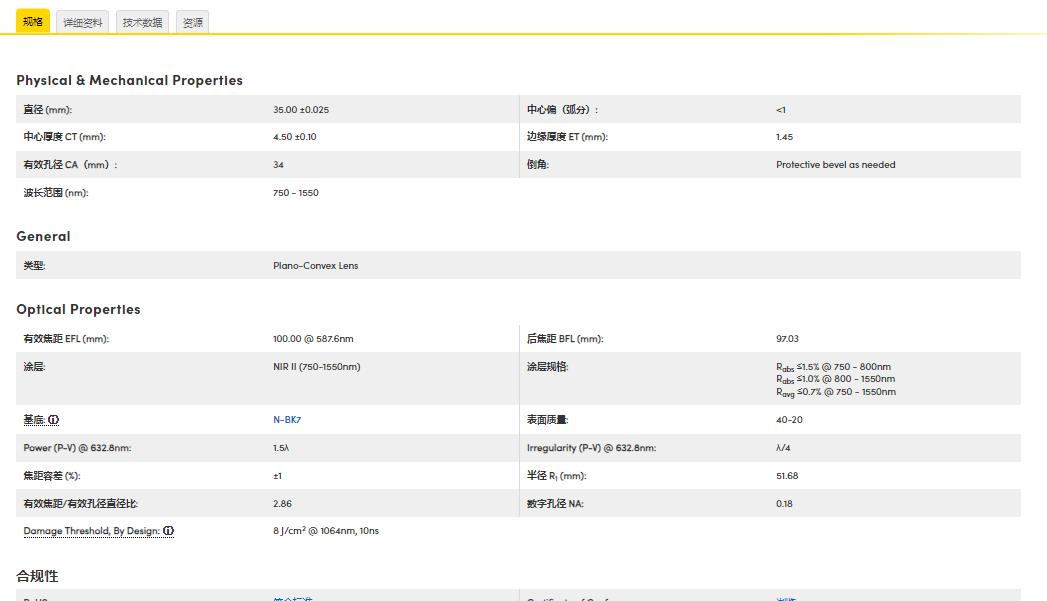Click the 97.03 back focal length value
The image size is (1047, 601).
point(787,339)
